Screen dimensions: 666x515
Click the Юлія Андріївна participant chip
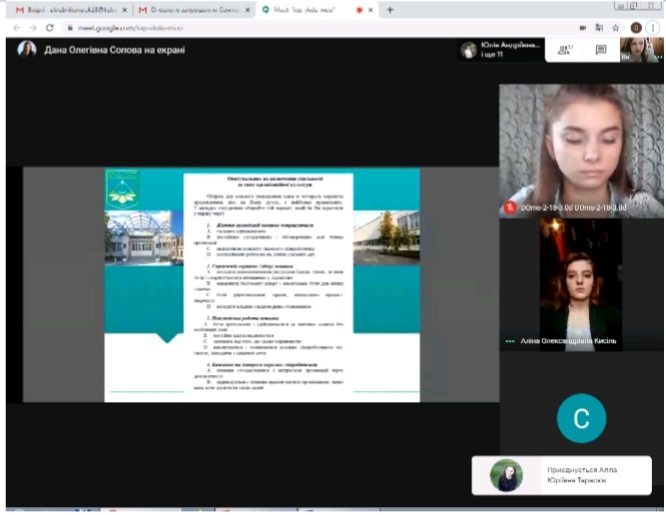tap(501, 50)
